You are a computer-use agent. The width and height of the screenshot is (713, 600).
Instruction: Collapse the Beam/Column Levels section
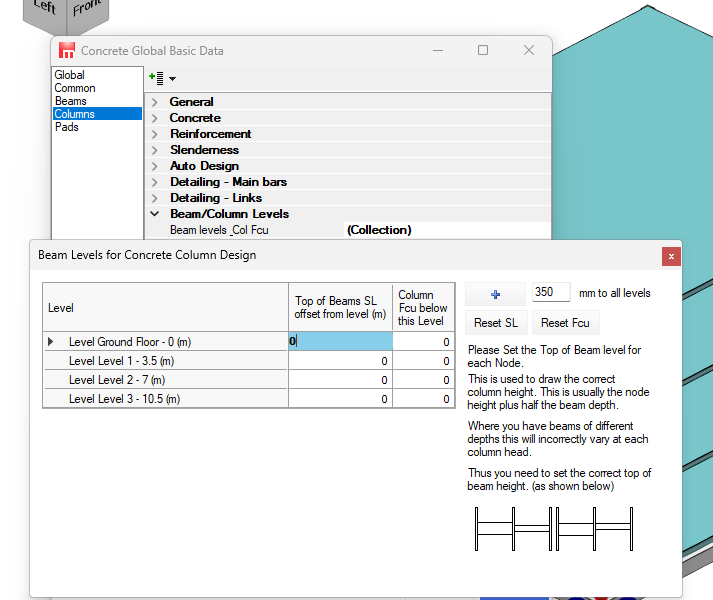[x=155, y=214]
